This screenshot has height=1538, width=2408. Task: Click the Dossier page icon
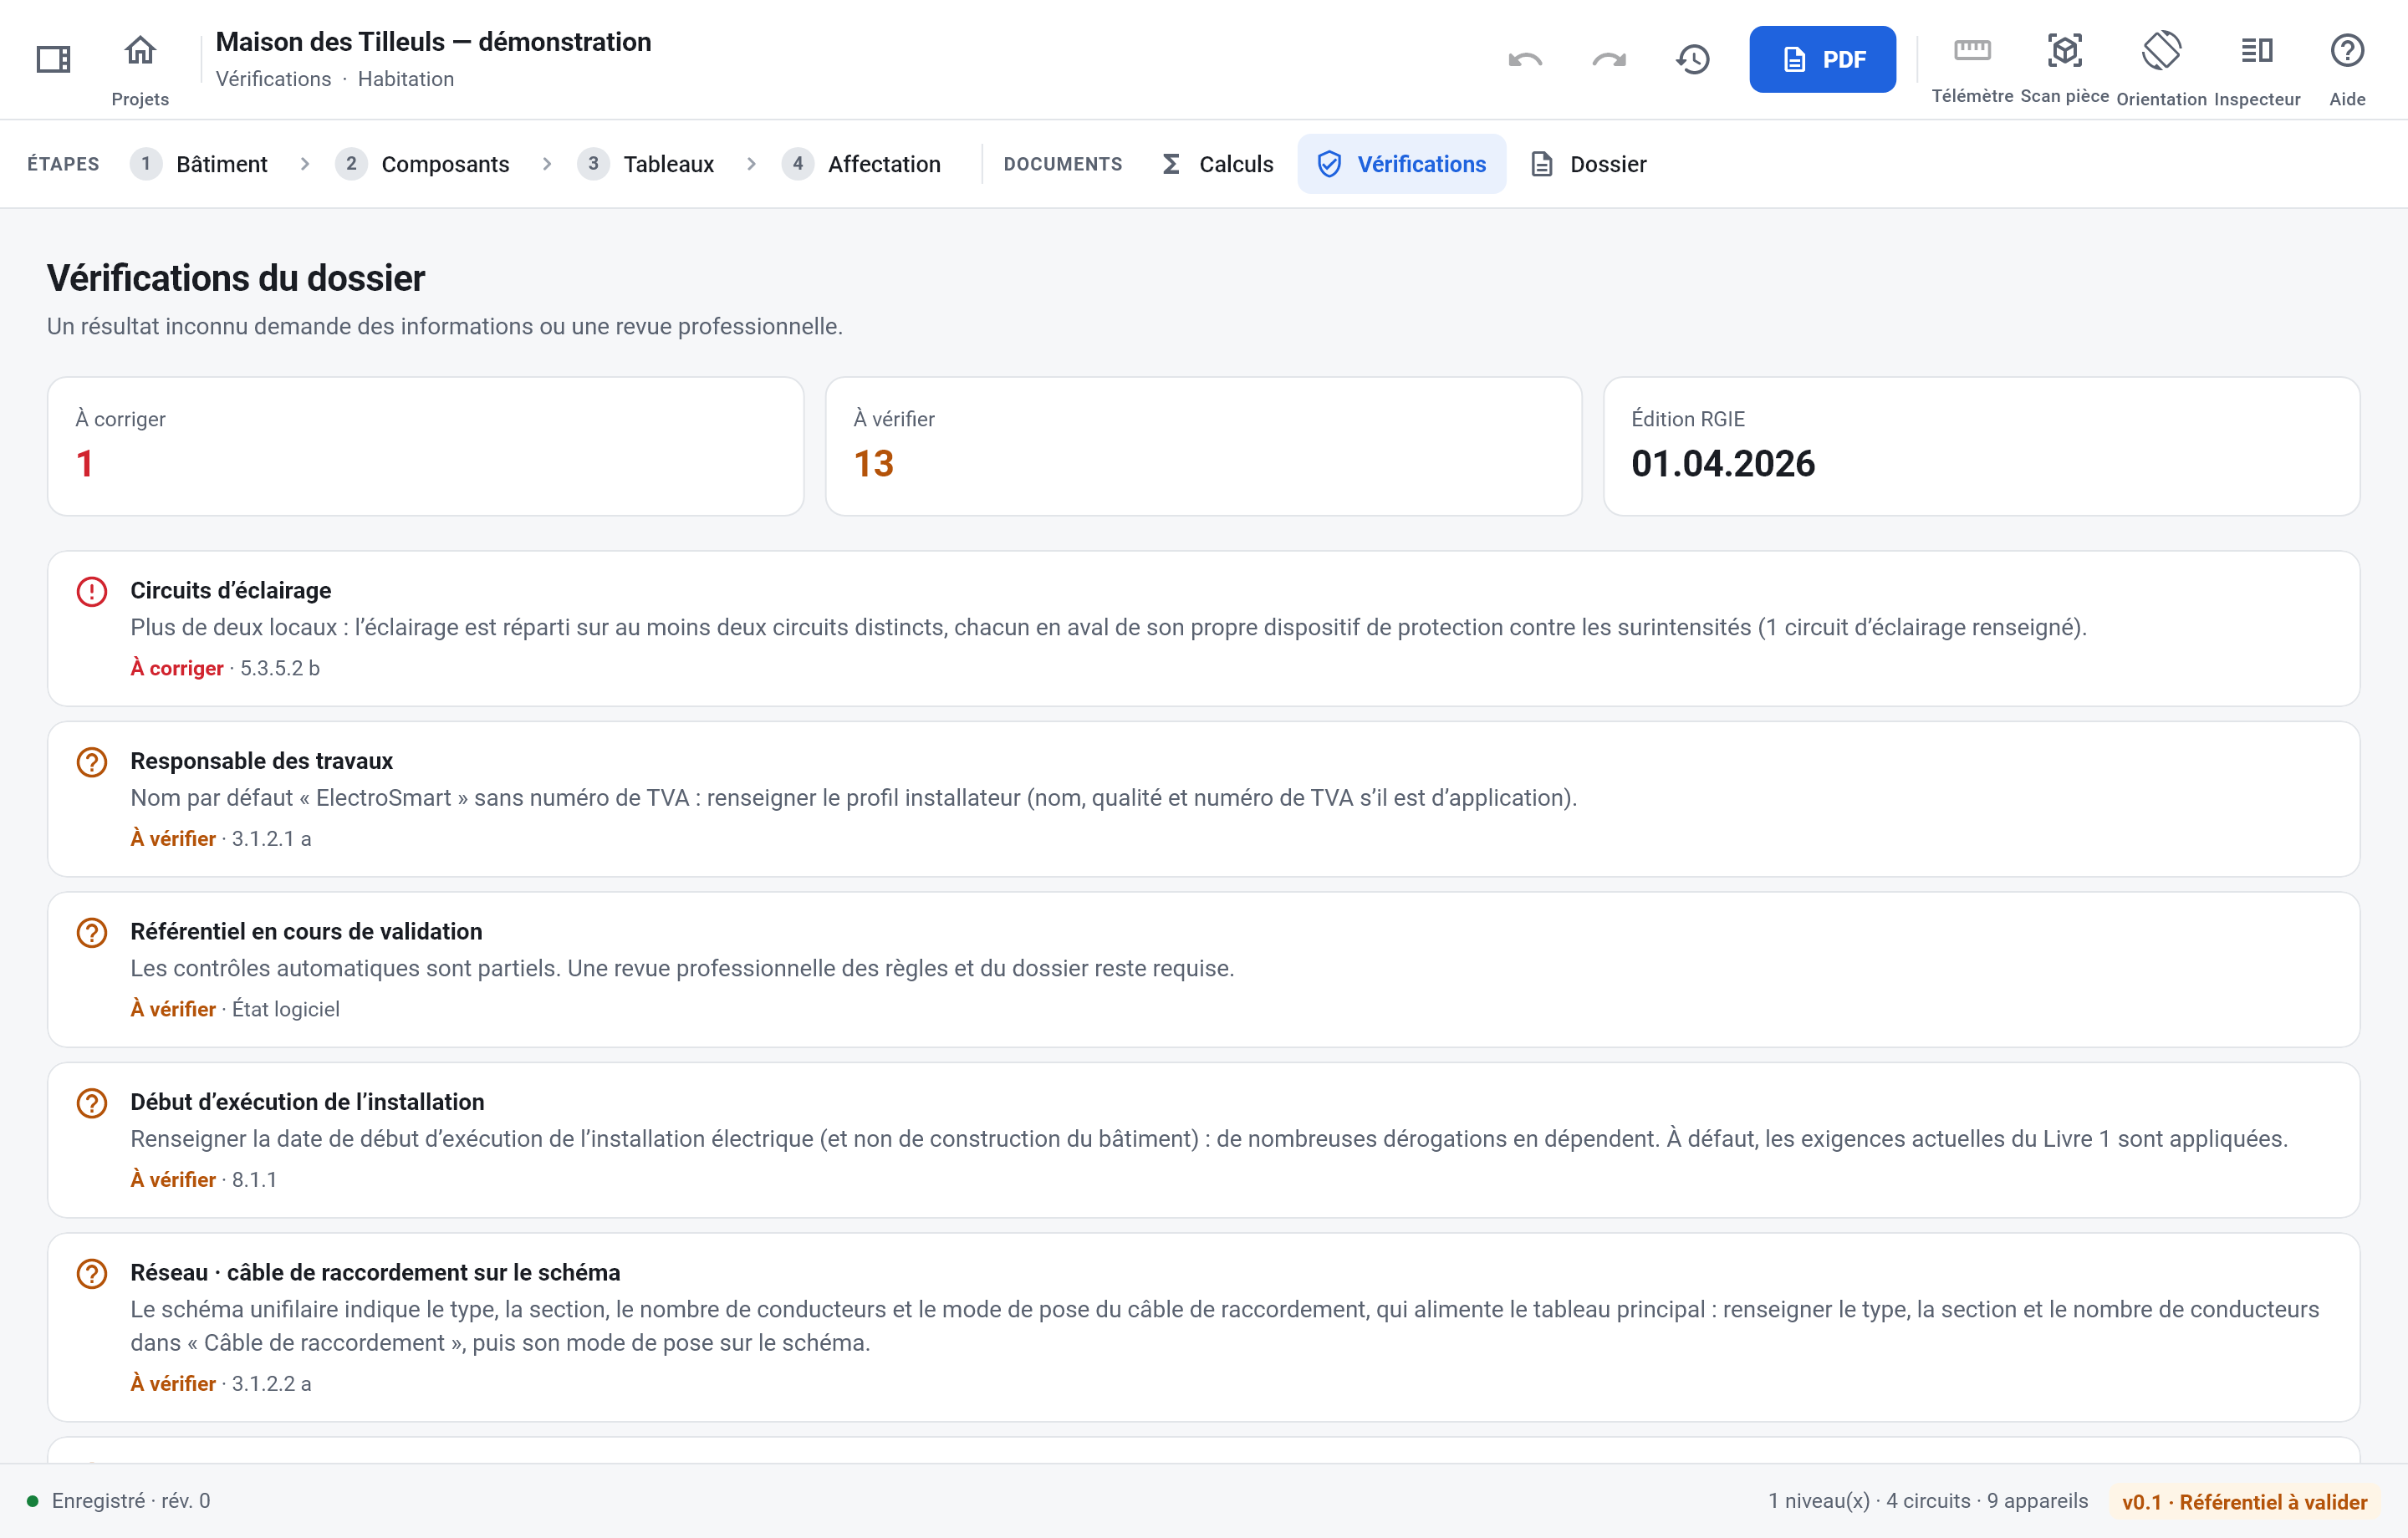pos(1542,164)
